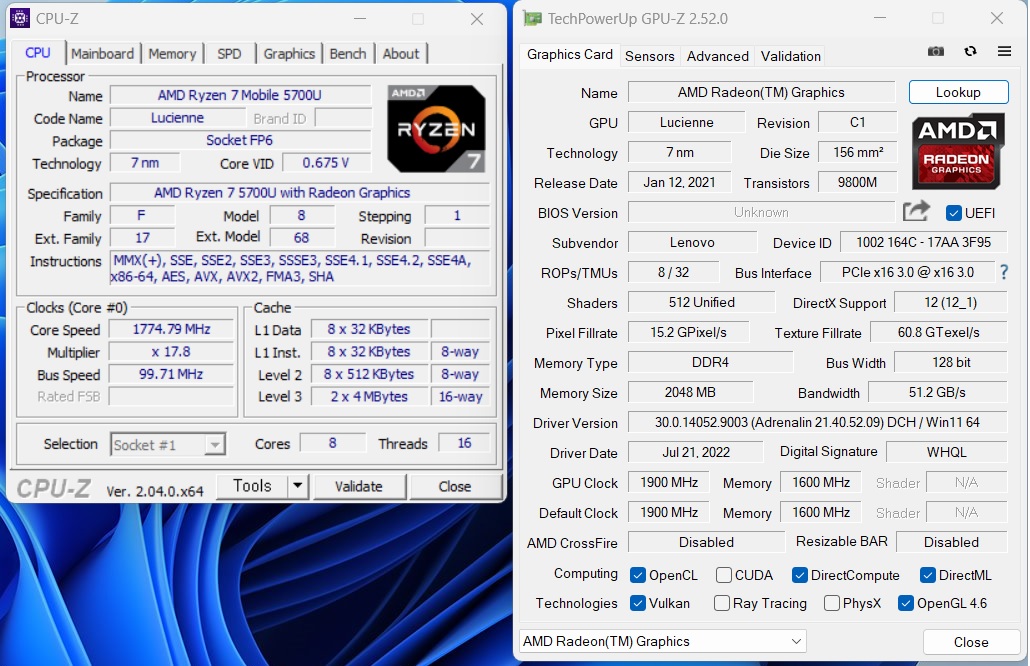Click the Multiplier x 17.8 value
The height and width of the screenshot is (666, 1030).
point(171,352)
